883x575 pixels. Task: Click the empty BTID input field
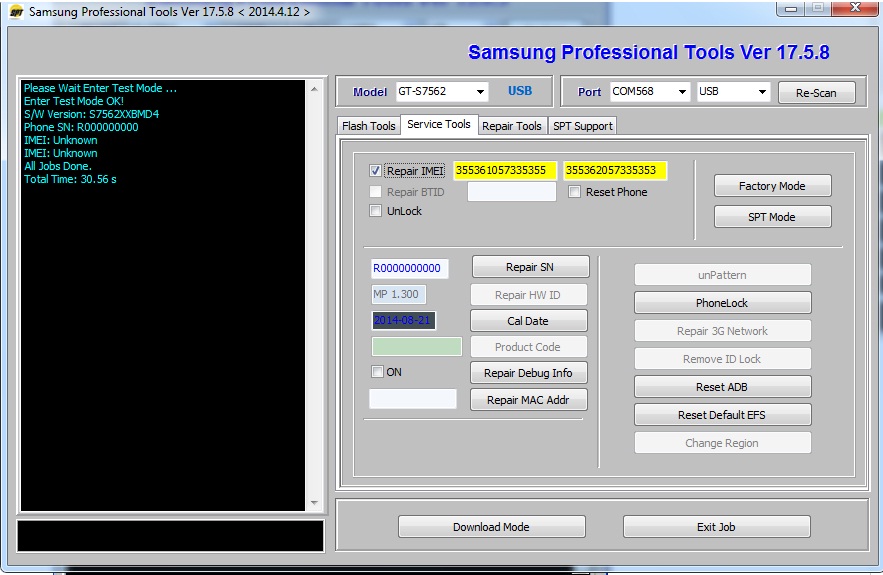(512, 192)
